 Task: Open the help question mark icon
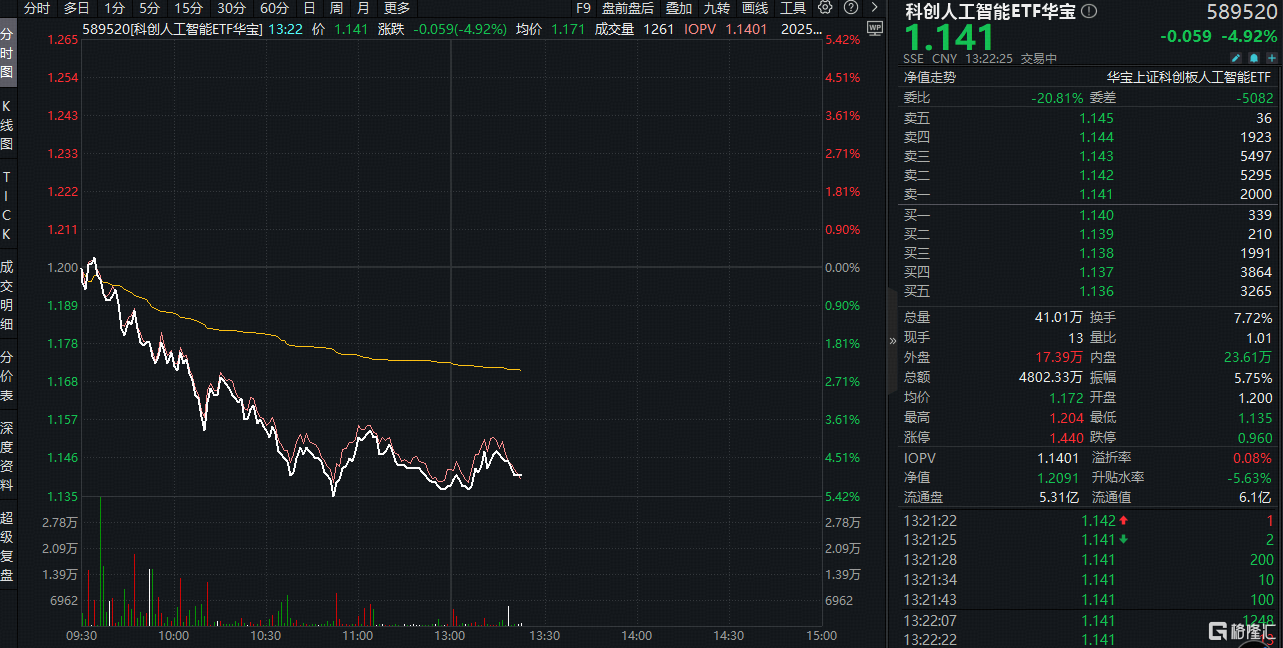point(849,8)
